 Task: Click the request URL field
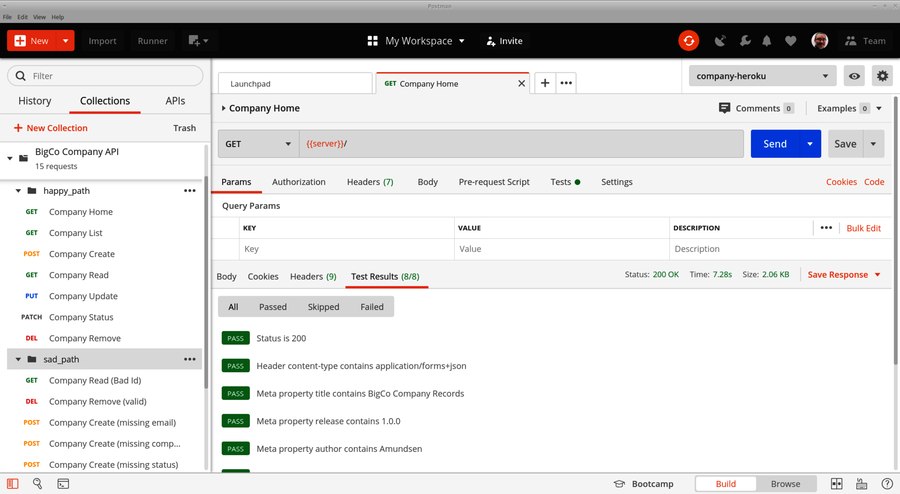(521, 143)
